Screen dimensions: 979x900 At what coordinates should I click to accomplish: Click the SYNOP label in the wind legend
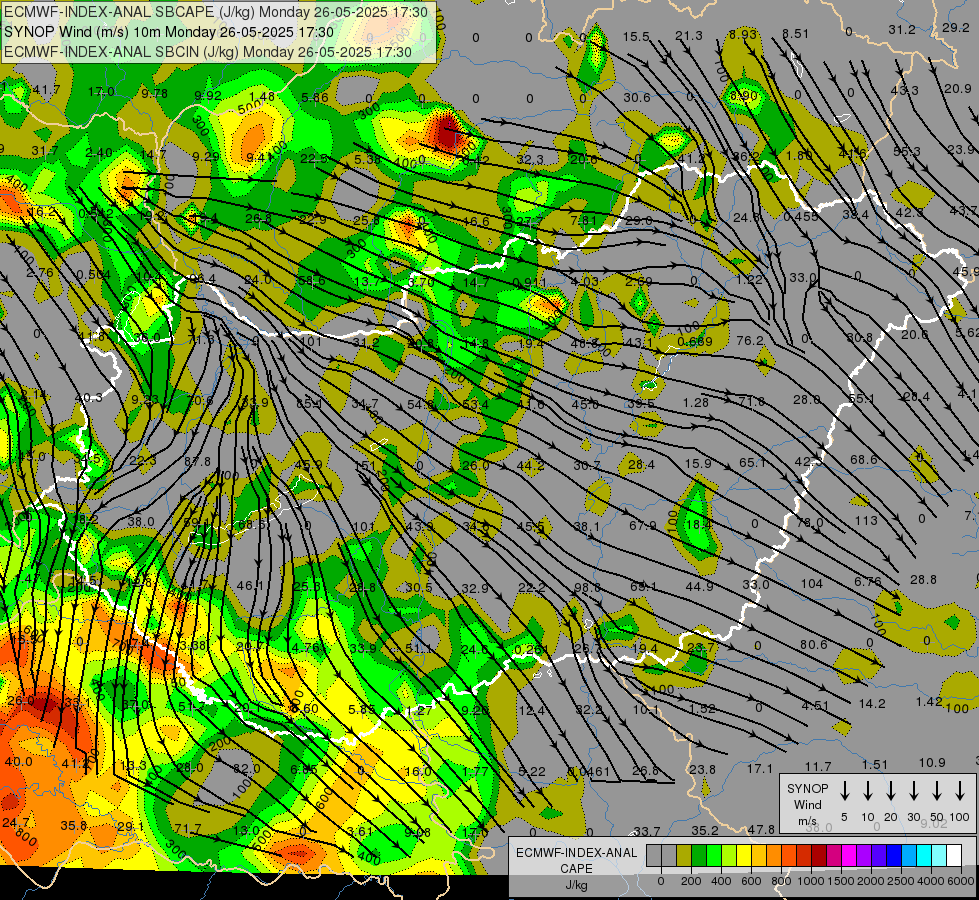click(807, 788)
